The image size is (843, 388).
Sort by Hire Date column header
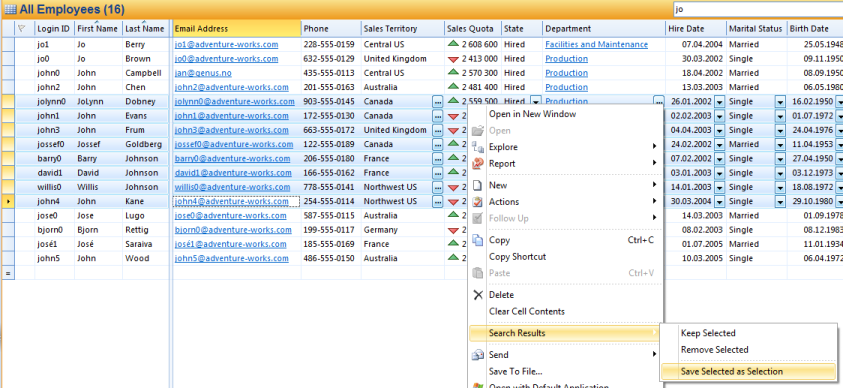pos(696,28)
